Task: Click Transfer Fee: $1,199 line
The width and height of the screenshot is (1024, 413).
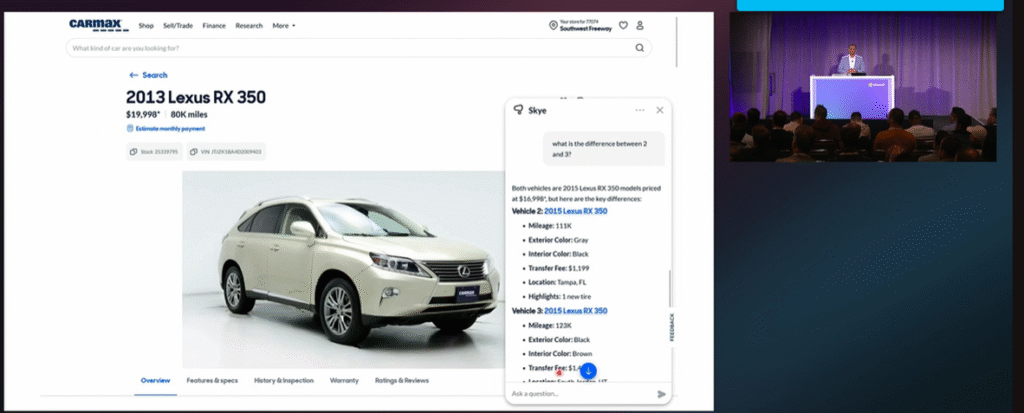Action: tap(560, 268)
